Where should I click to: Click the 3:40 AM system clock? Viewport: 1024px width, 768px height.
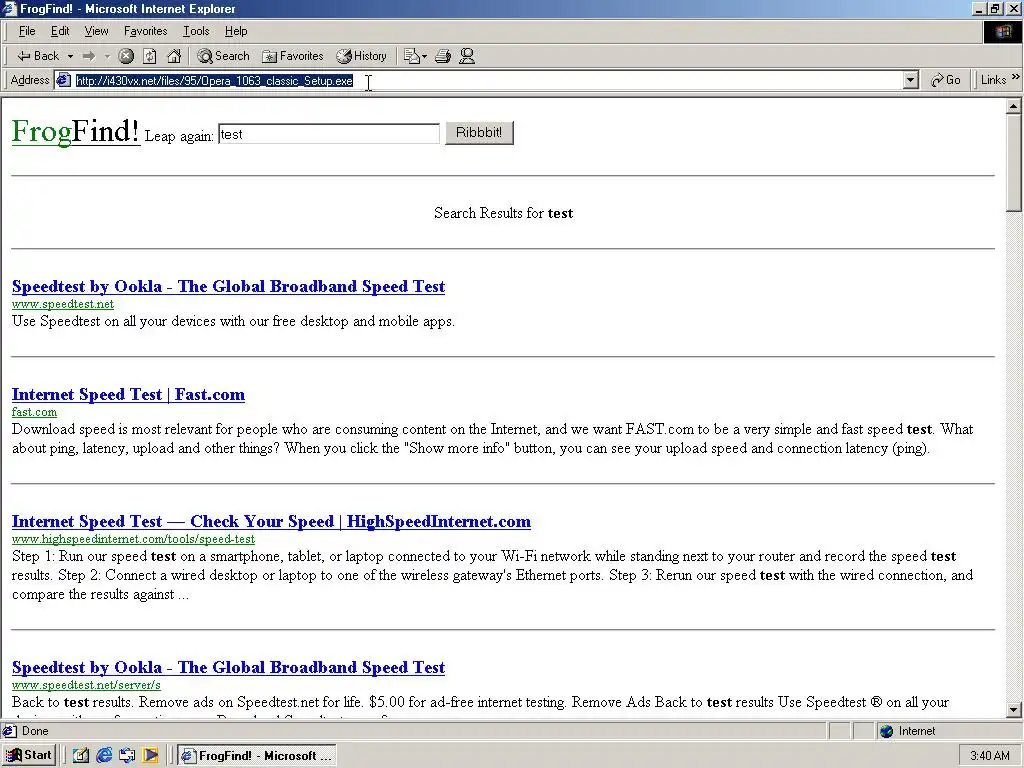(989, 756)
